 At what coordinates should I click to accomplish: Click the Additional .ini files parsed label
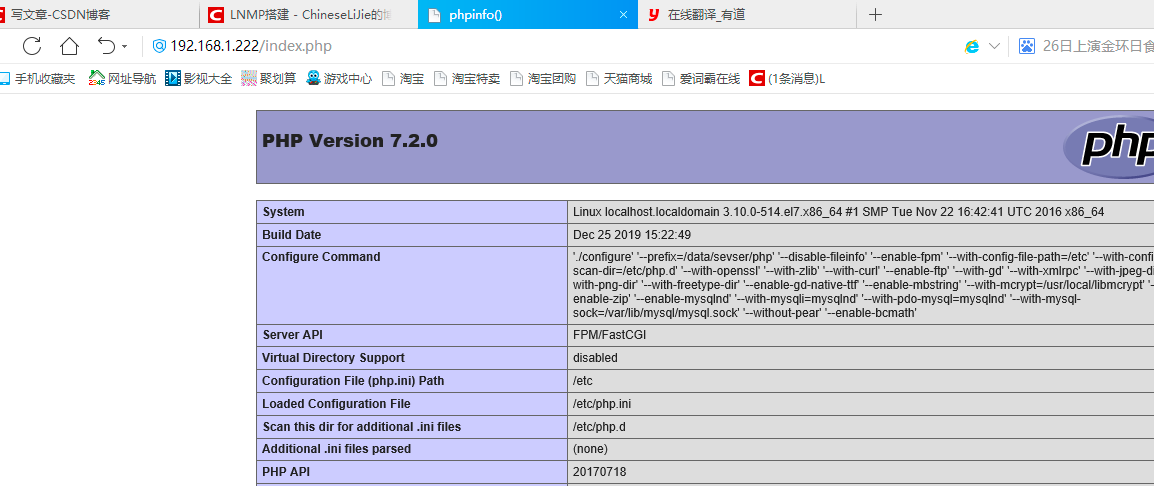pyautogui.click(x=336, y=449)
